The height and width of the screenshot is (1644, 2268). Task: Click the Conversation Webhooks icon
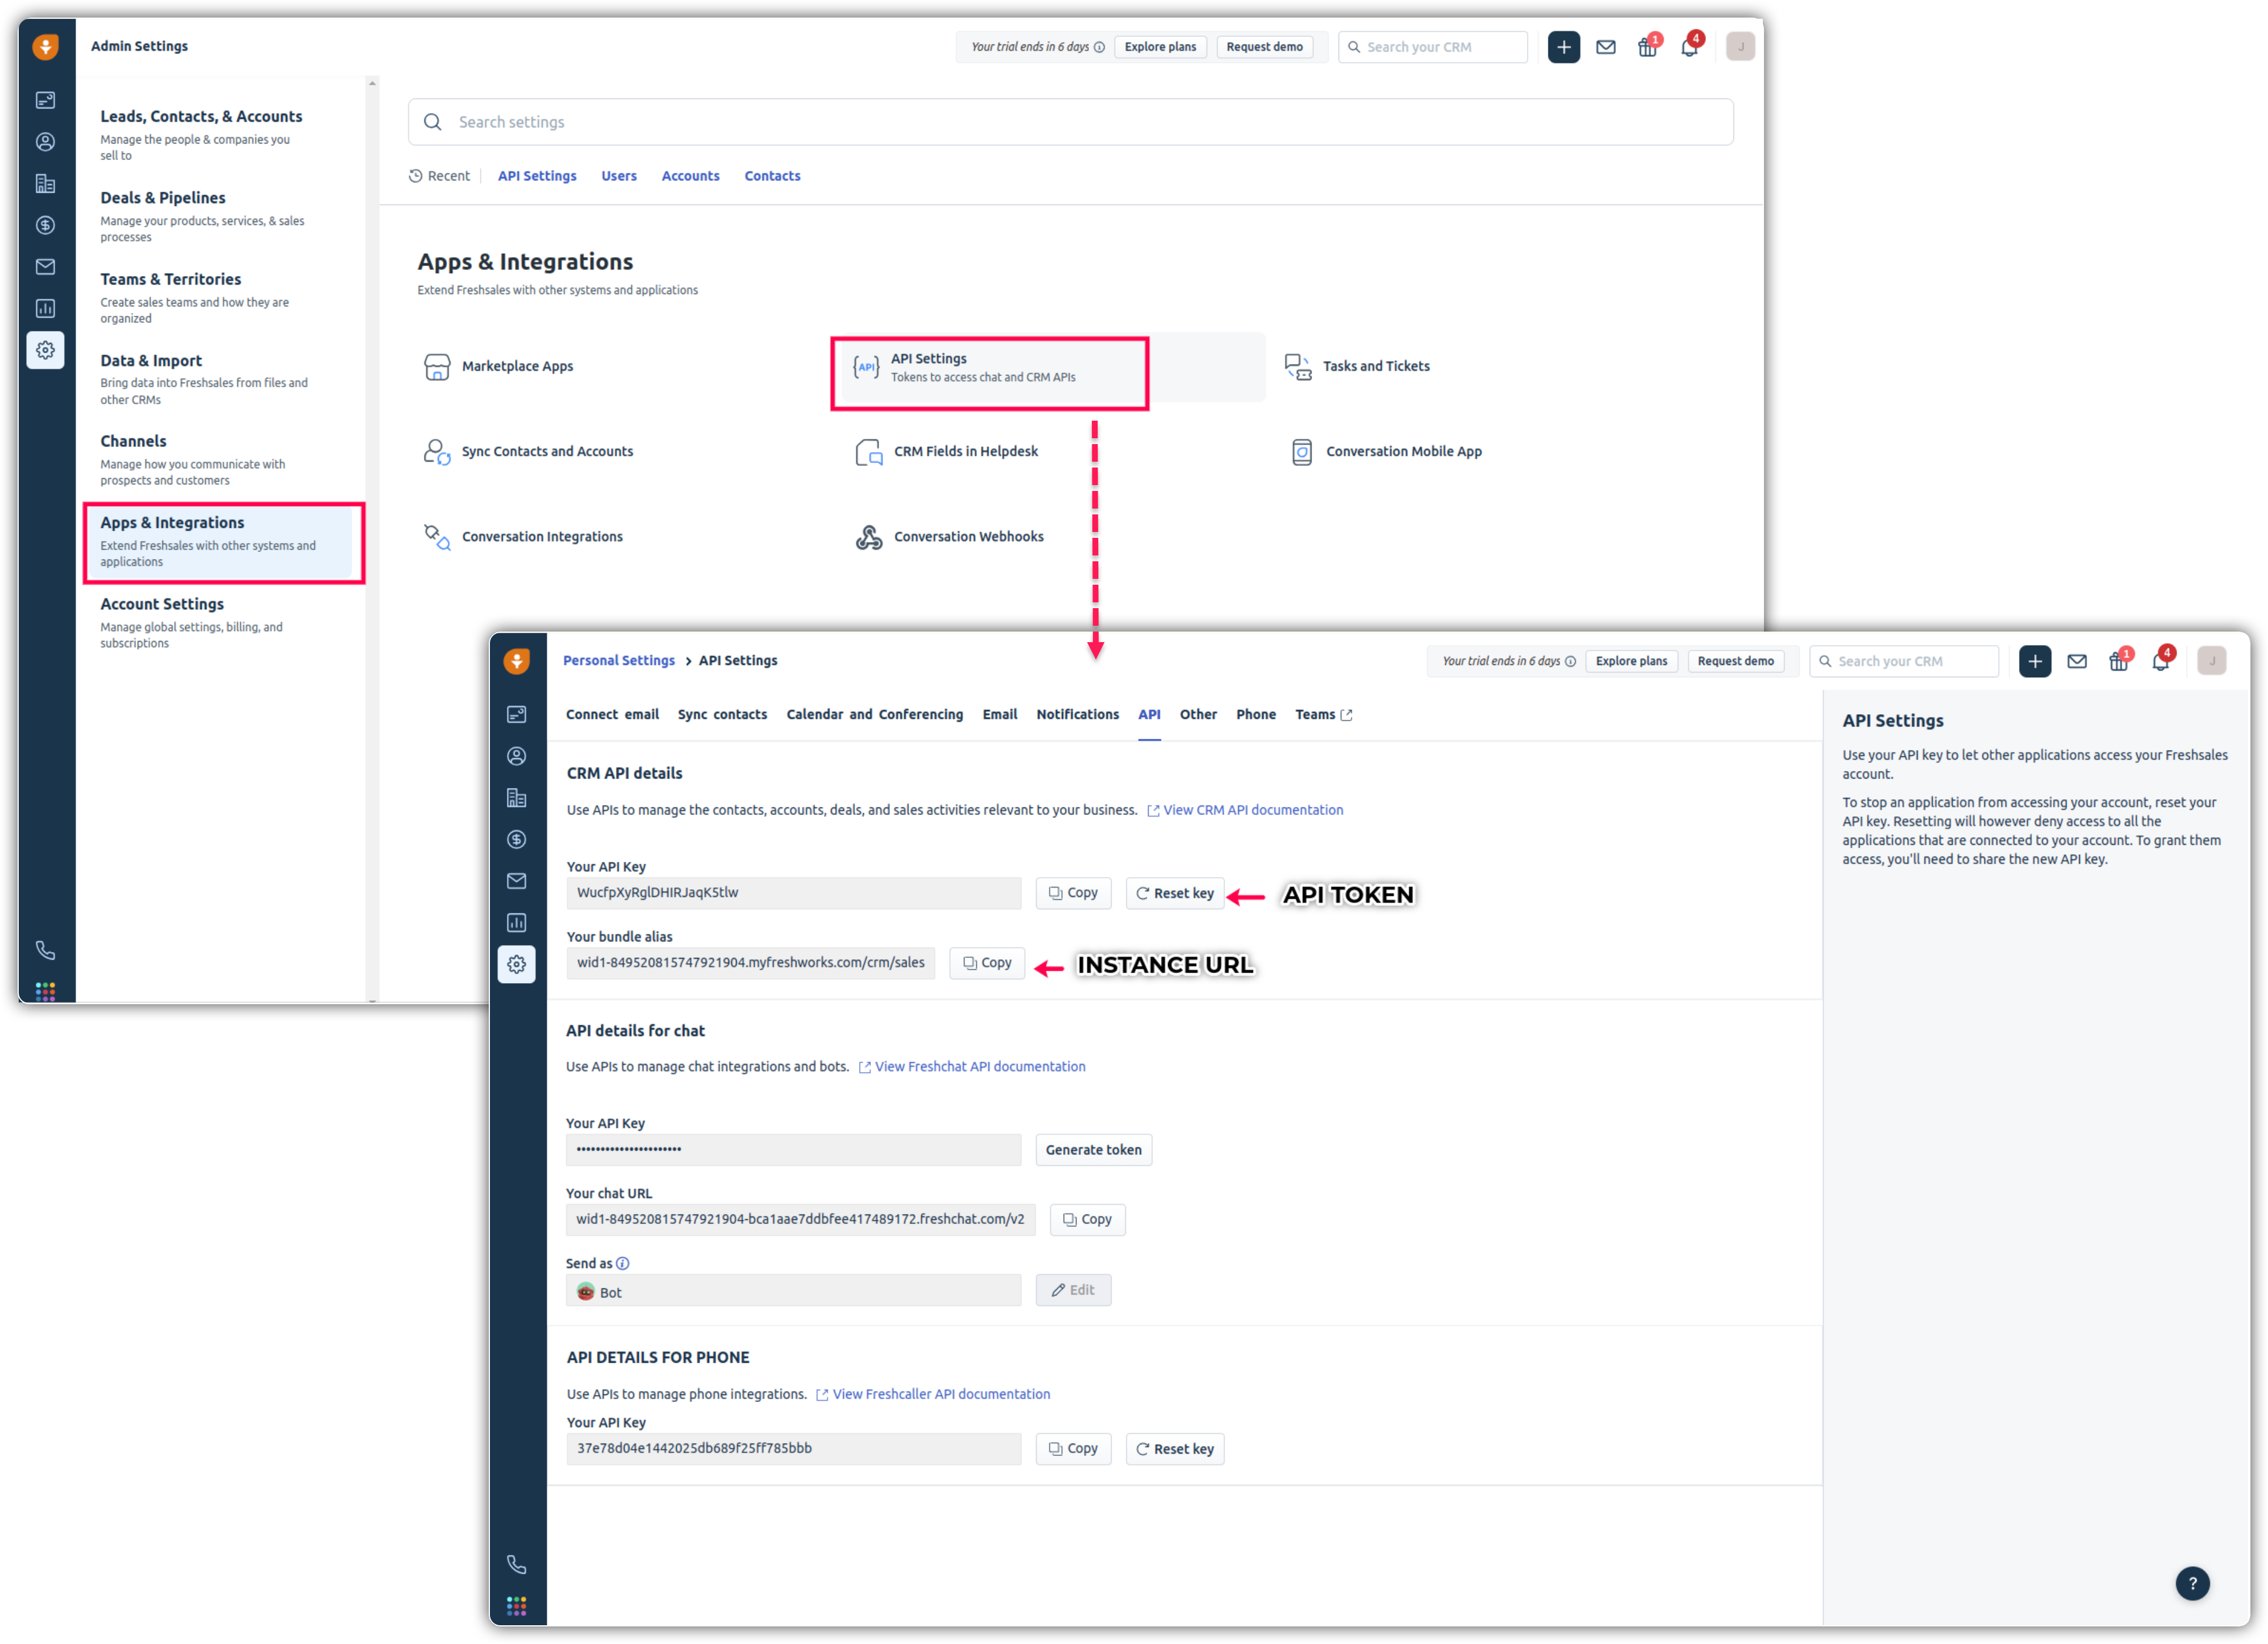[x=869, y=537]
